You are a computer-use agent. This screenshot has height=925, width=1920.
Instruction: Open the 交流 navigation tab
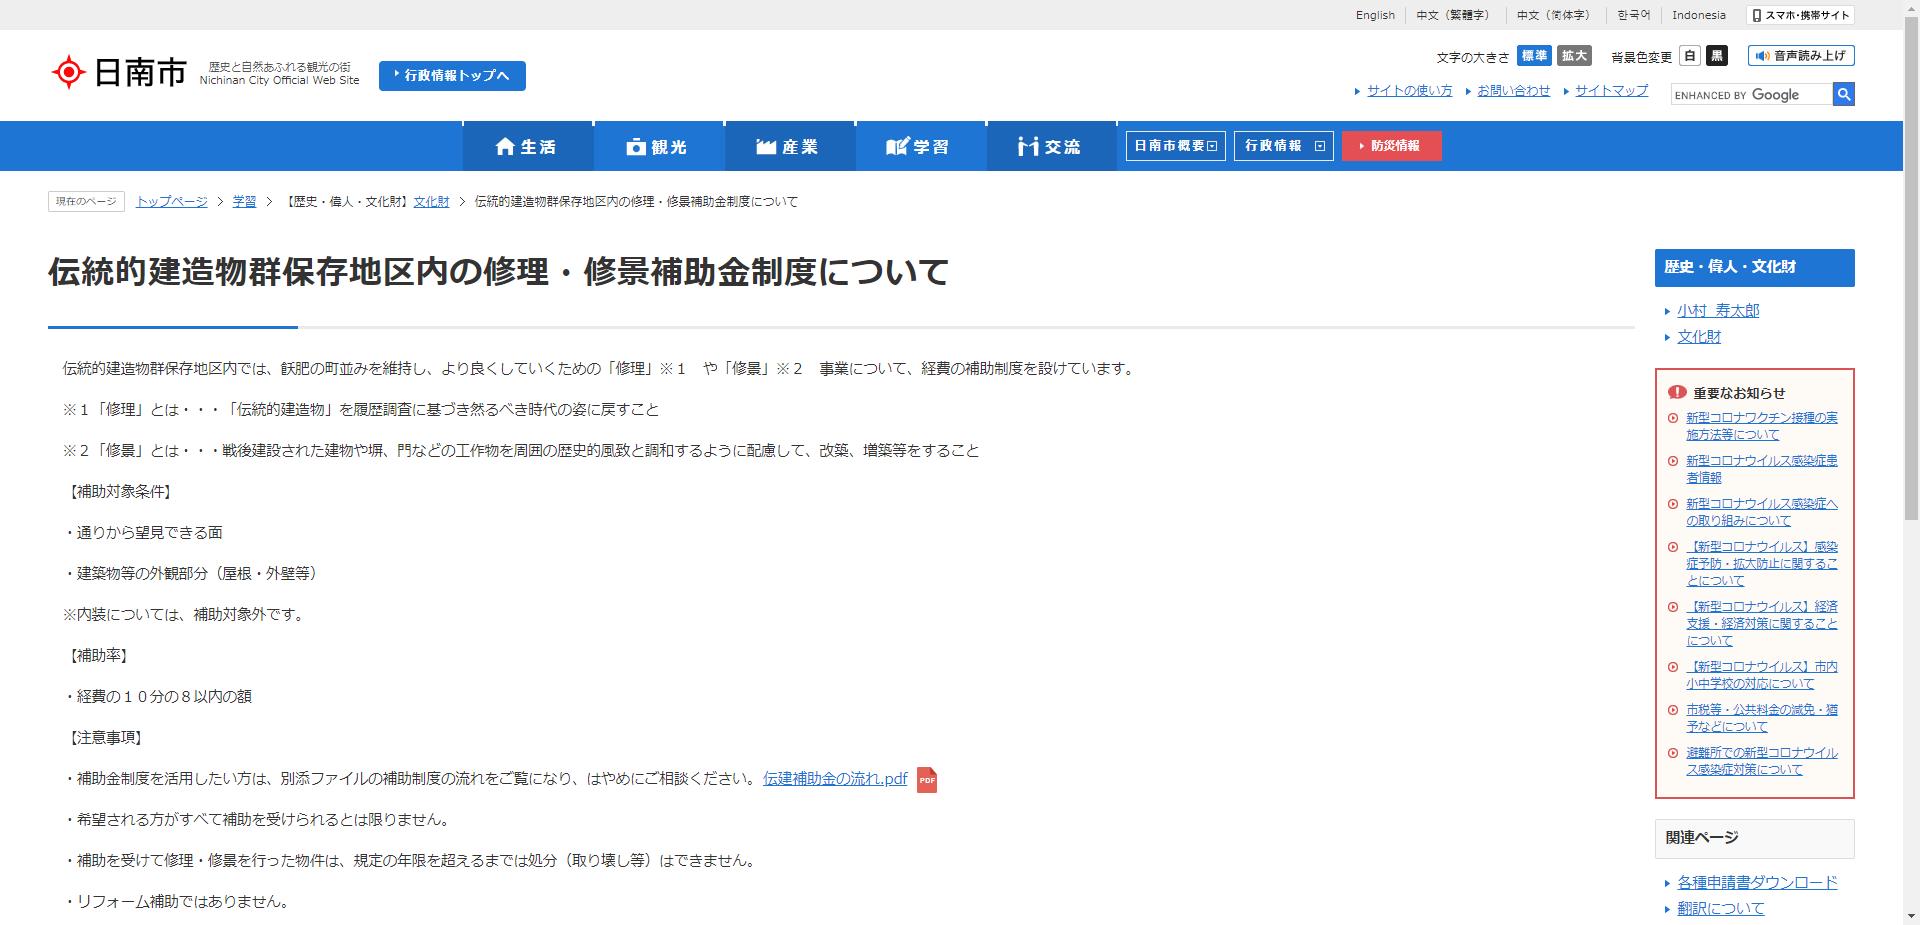coord(1051,146)
